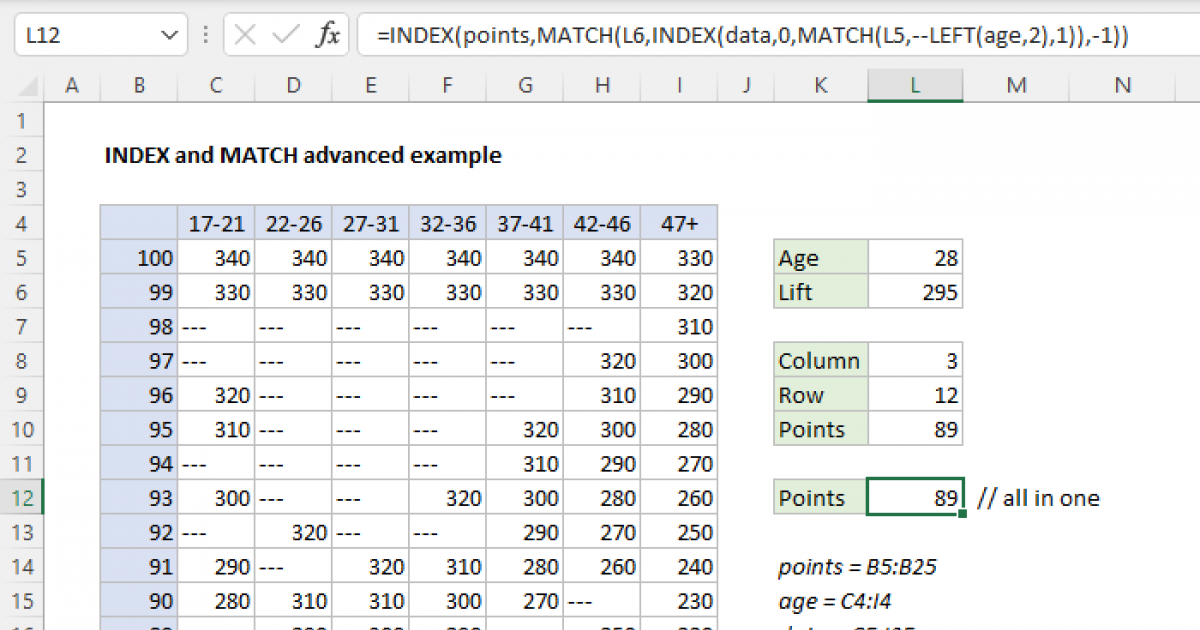Click the row 1 header
Viewport: 1200px width, 630px height.
click(22, 120)
